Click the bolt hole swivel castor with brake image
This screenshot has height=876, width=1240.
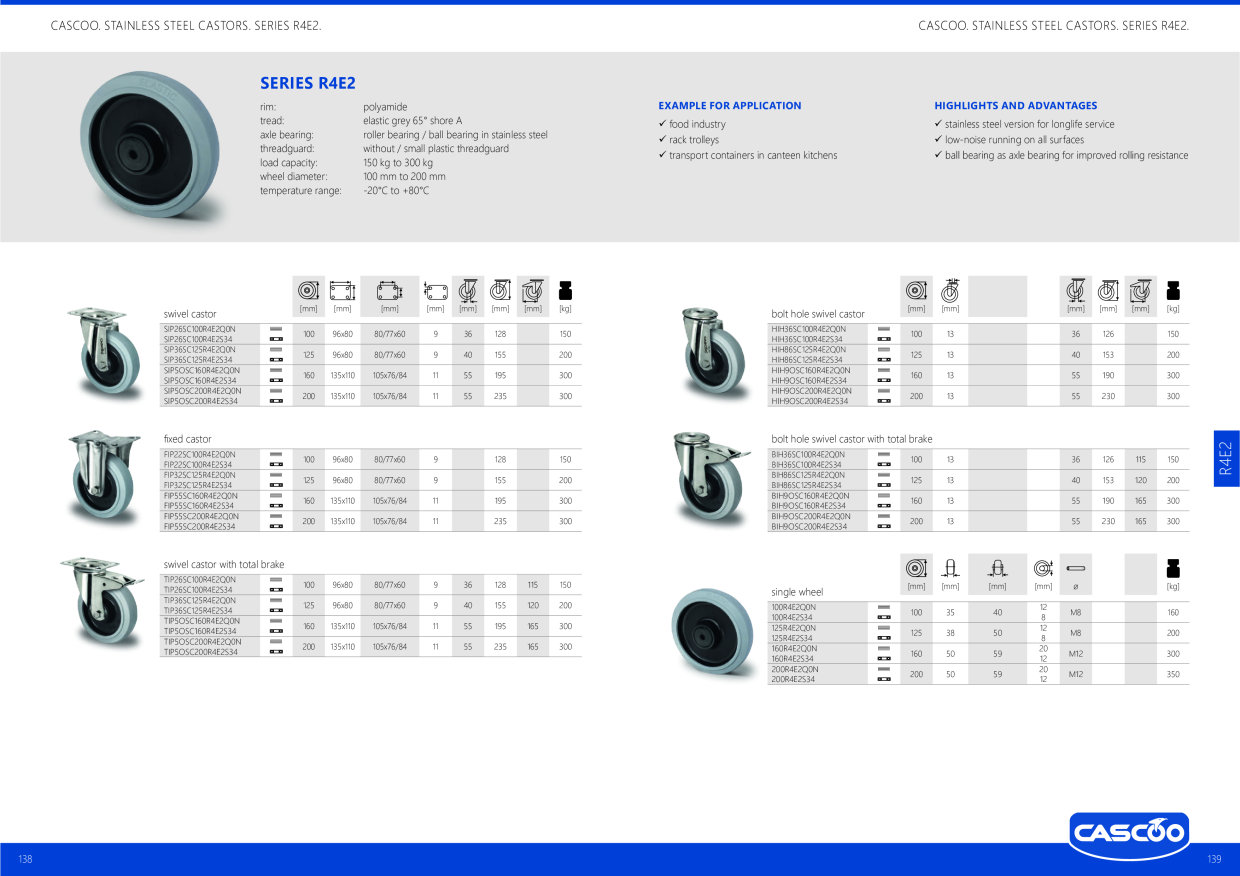[x=712, y=478]
